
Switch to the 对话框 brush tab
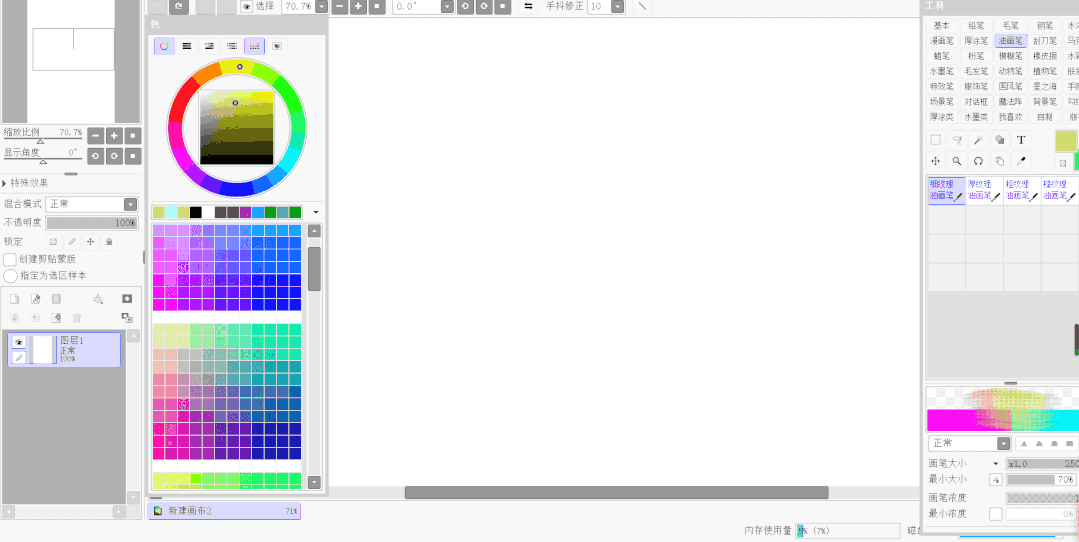pos(976,101)
